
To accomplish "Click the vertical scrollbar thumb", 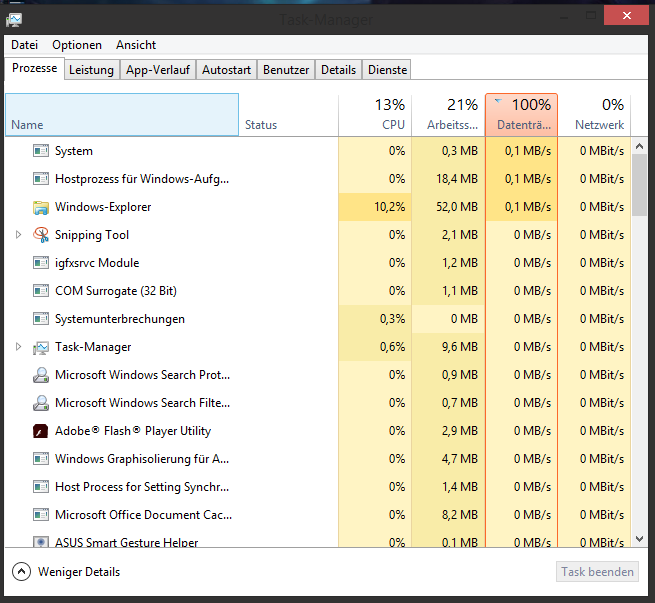I will pyautogui.click(x=639, y=185).
